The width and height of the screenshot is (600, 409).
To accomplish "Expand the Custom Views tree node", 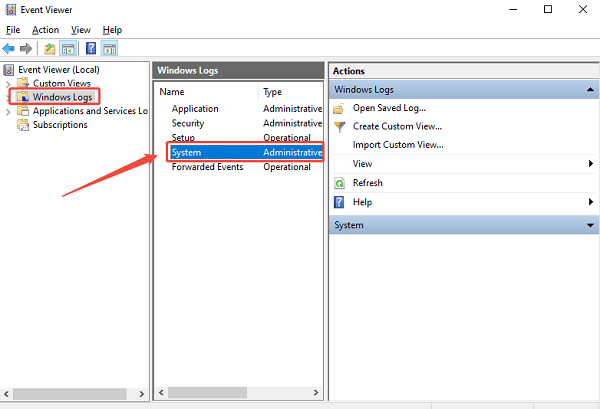I will point(9,83).
